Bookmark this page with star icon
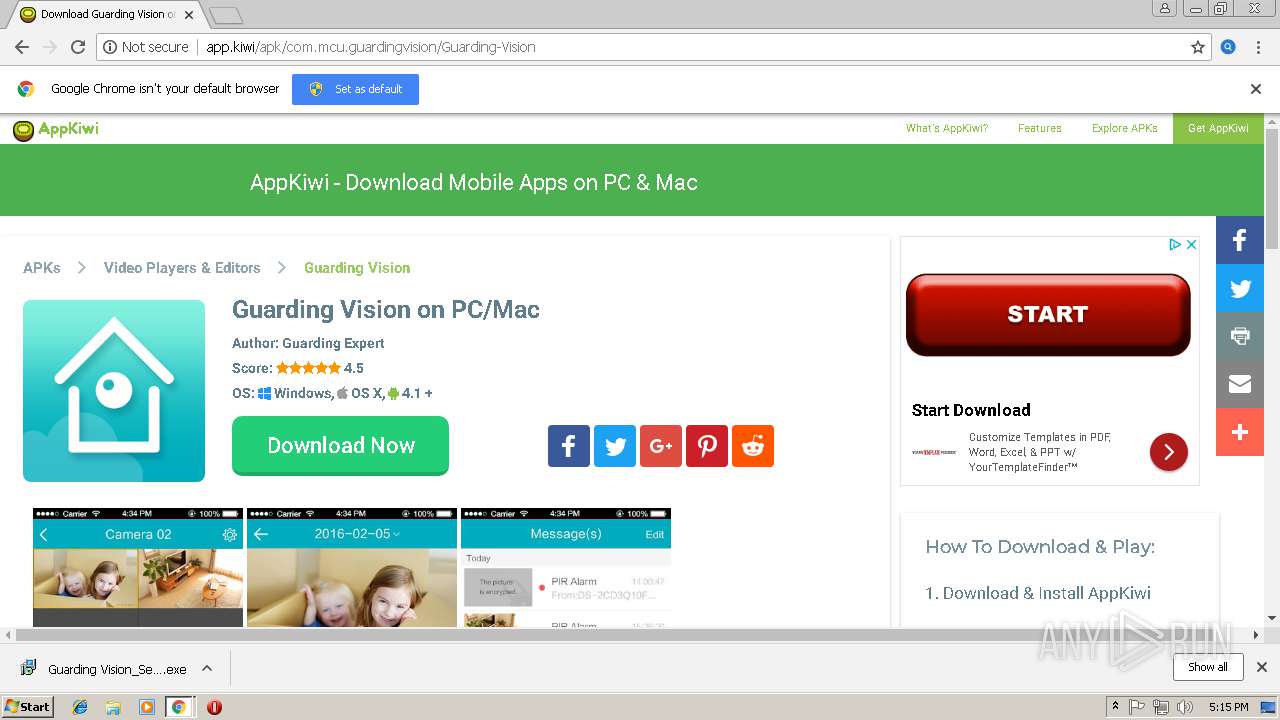Screen dimensions: 1280x720 point(1197,47)
